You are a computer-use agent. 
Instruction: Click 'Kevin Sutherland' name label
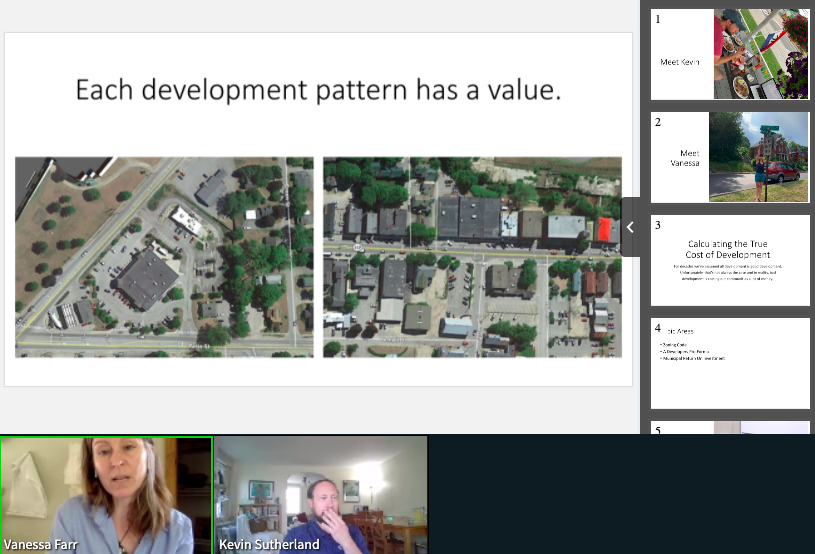coord(269,545)
